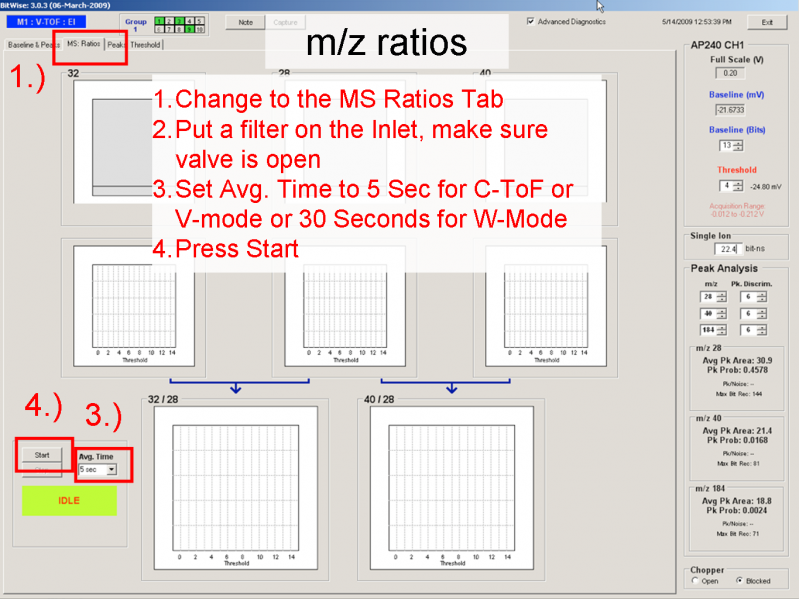Click group indicator box number 1
This screenshot has width=799, height=599.
click(x=158, y=20)
